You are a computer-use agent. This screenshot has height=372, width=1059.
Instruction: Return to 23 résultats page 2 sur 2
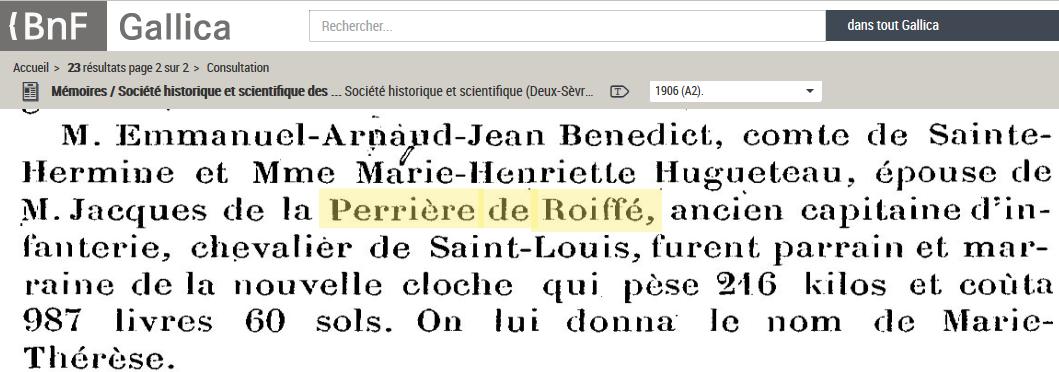tap(128, 68)
